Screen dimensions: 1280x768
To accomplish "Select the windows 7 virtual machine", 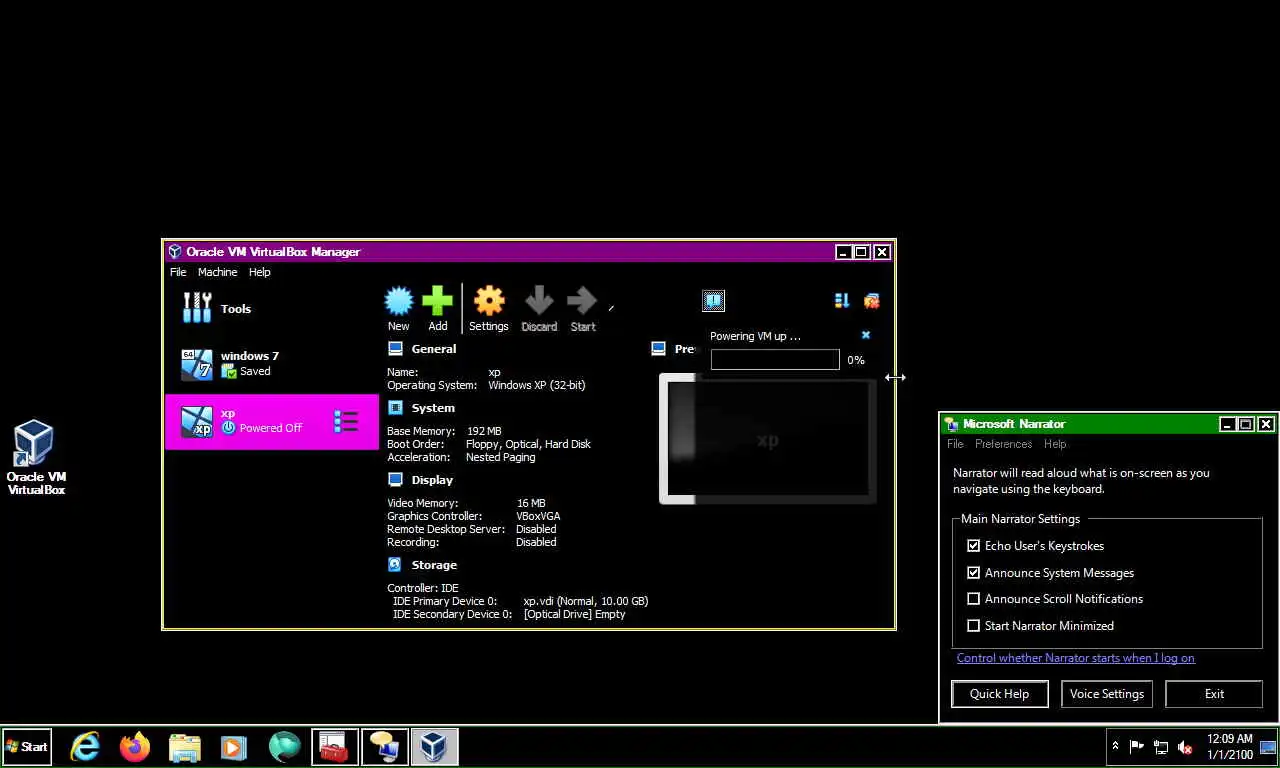I will (x=272, y=364).
